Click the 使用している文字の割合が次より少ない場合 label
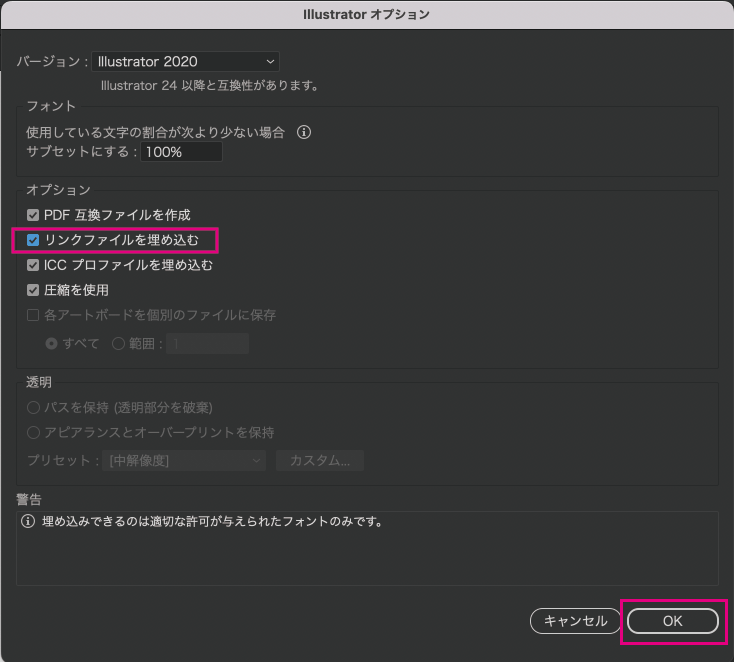Image resolution: width=735 pixels, height=663 pixels. point(156,133)
